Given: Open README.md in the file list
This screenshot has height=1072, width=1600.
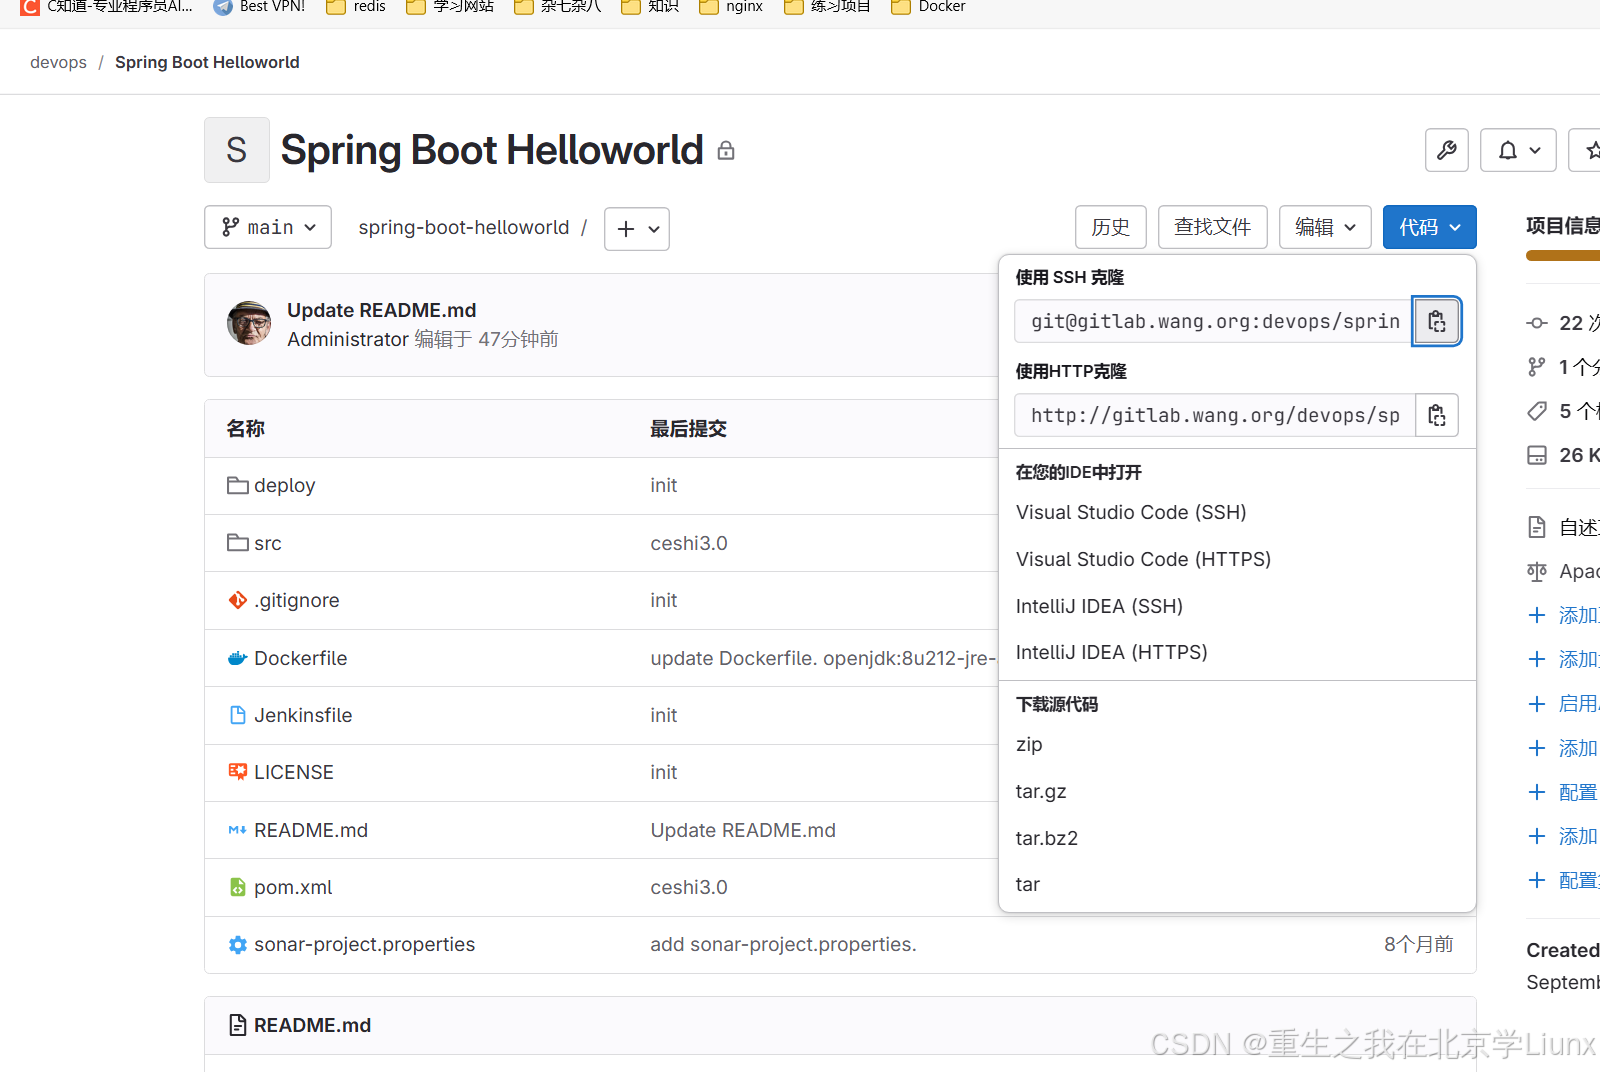Looking at the screenshot, I should point(311,830).
